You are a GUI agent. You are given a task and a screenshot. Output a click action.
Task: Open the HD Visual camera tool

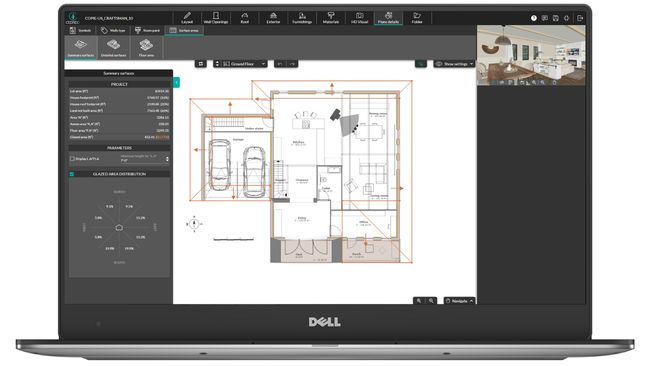coord(359,18)
